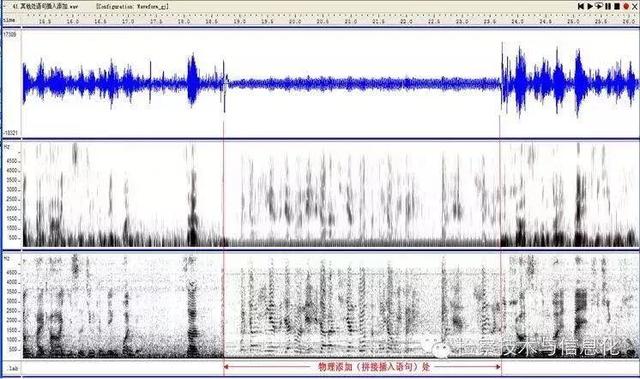640x379 pixels.
Task: Click the '.lab' label of the annotation track
Action: pyautogui.click(x=12, y=368)
